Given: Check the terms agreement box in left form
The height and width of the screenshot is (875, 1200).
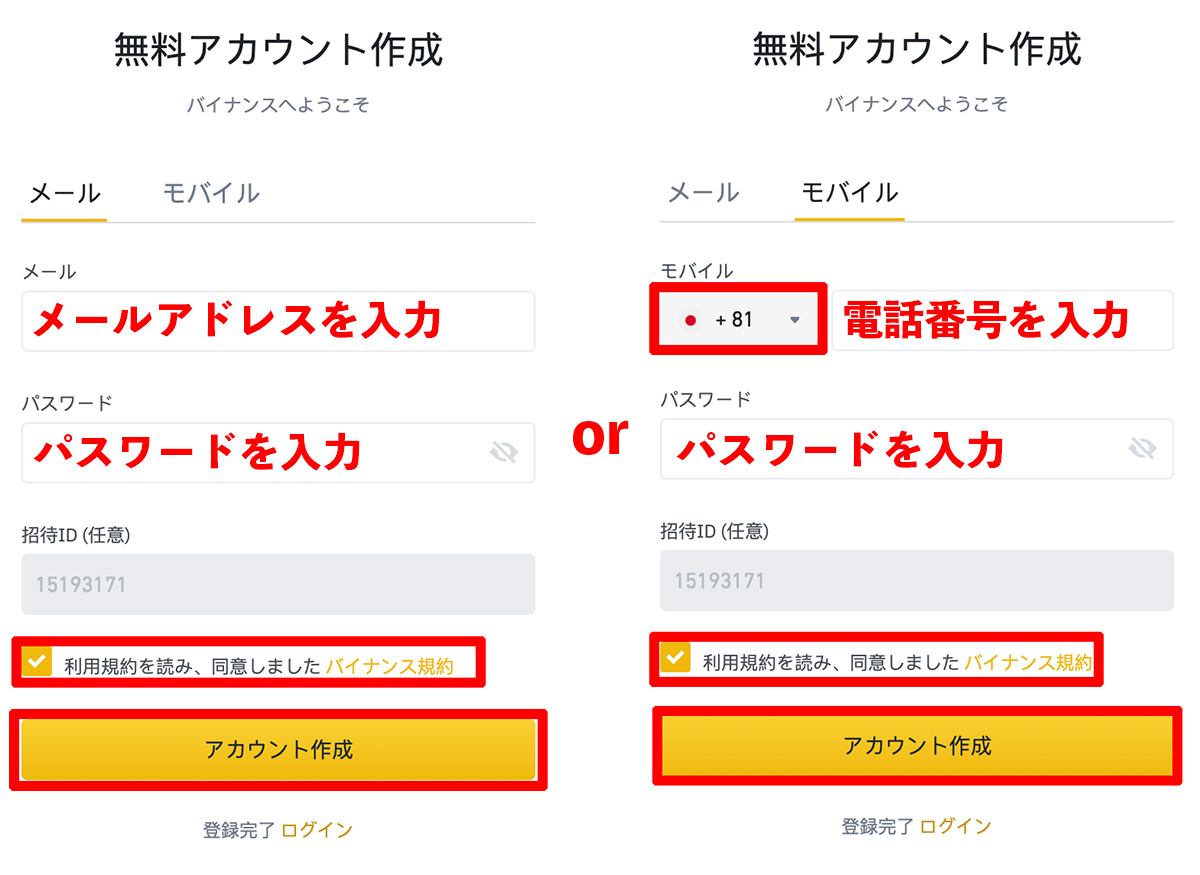Looking at the screenshot, I should (38, 662).
